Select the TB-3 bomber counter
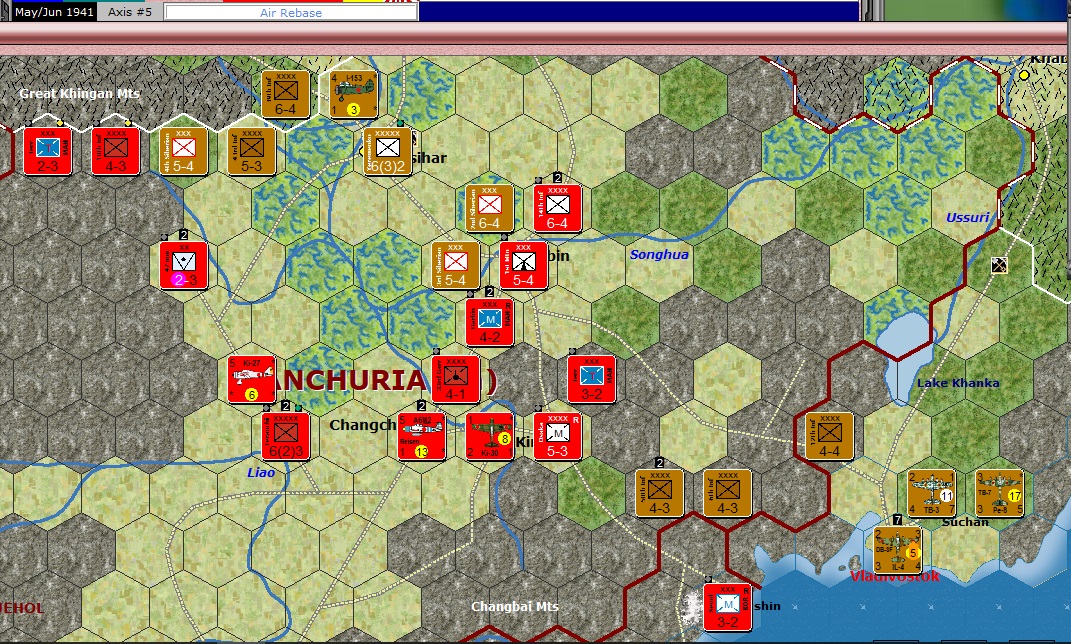 931,493
